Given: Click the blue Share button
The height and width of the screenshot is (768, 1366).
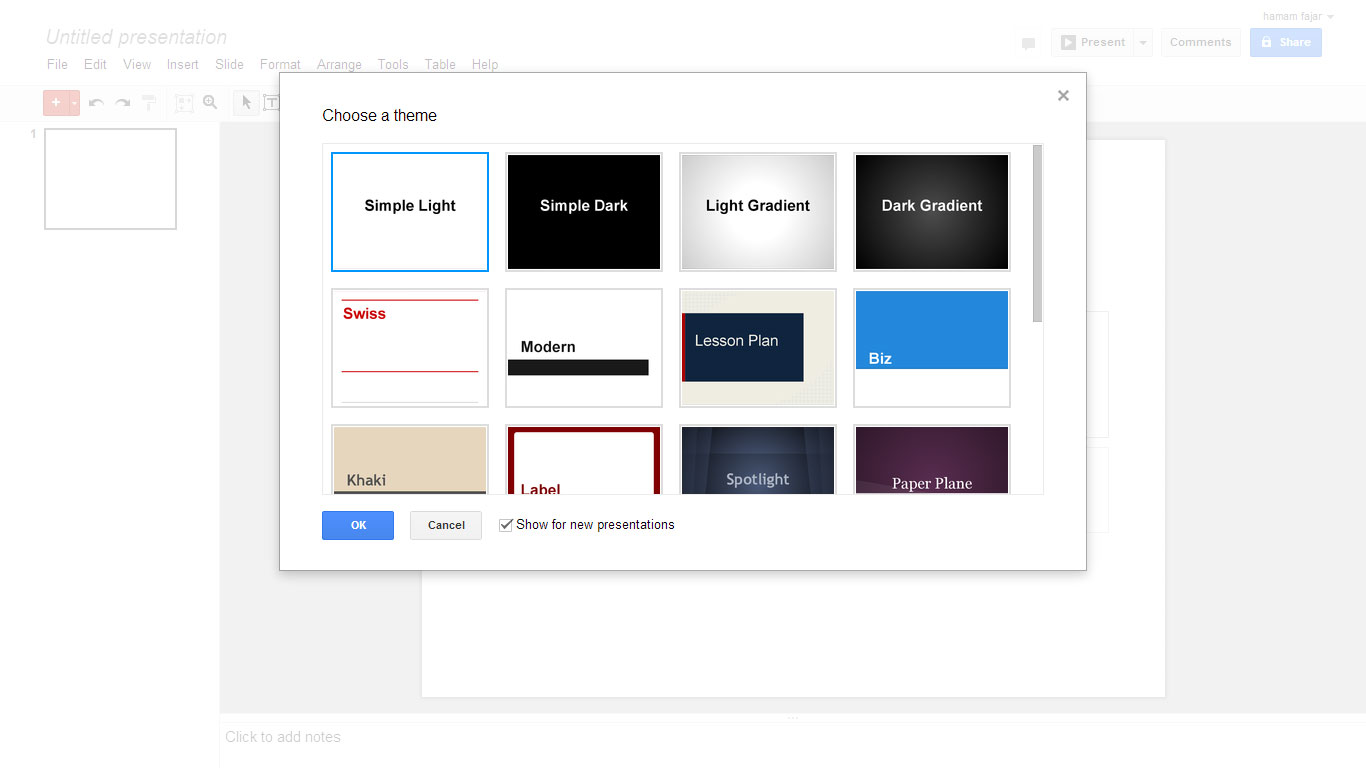Looking at the screenshot, I should pyautogui.click(x=1286, y=42).
